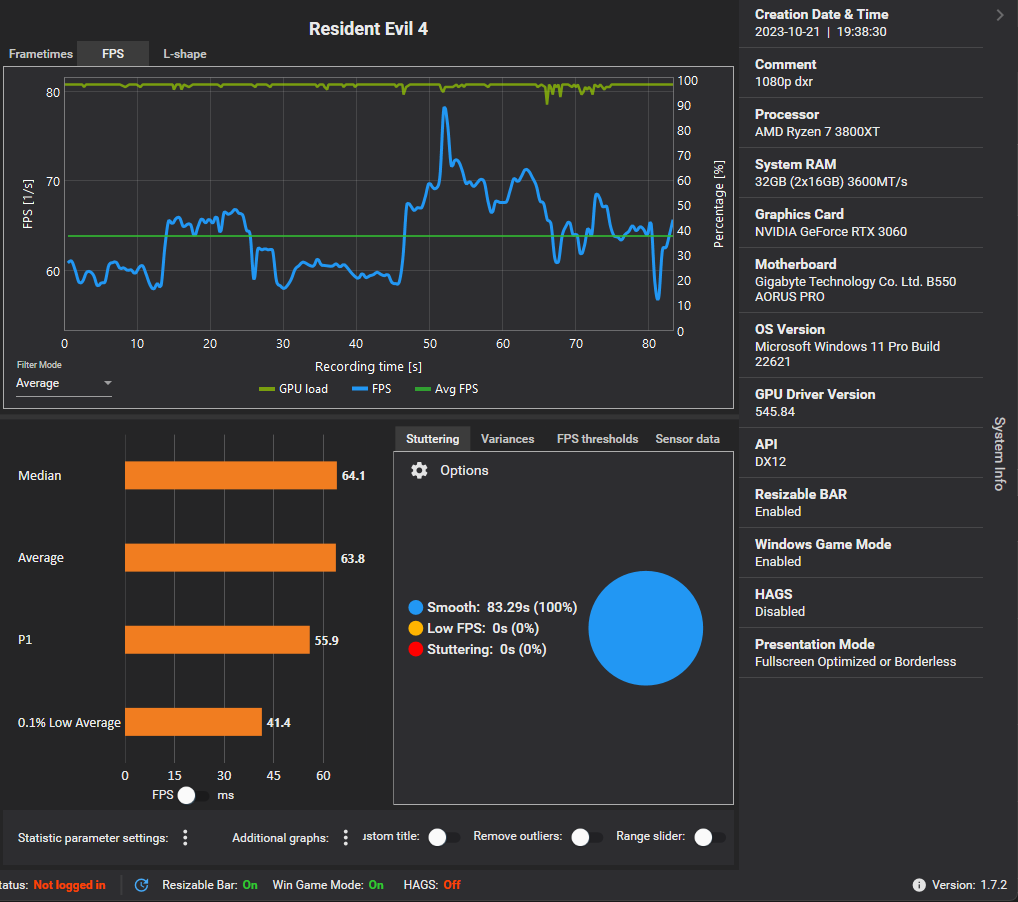1018x902 pixels.
Task: Click the GPU driver version 545.84
Action: pyautogui.click(x=775, y=411)
